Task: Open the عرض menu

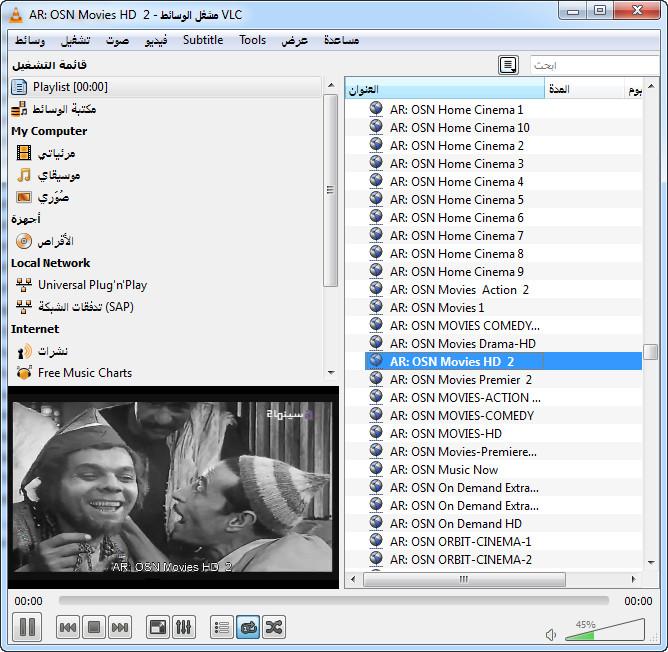Action: point(294,40)
